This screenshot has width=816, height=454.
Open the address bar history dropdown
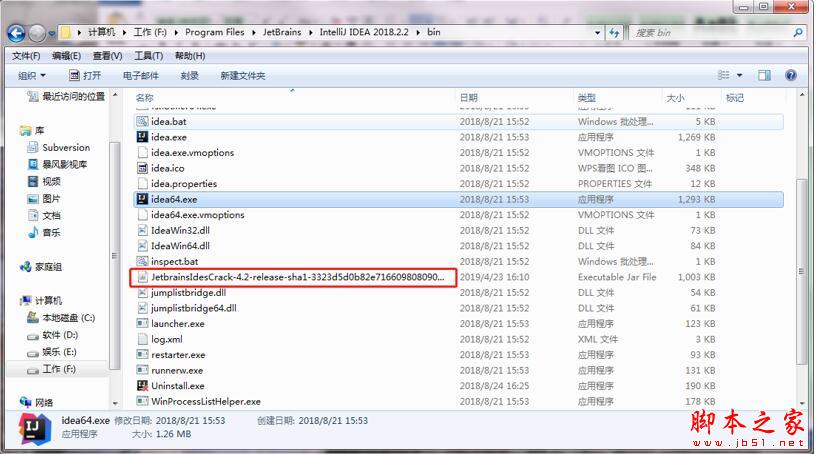point(597,33)
